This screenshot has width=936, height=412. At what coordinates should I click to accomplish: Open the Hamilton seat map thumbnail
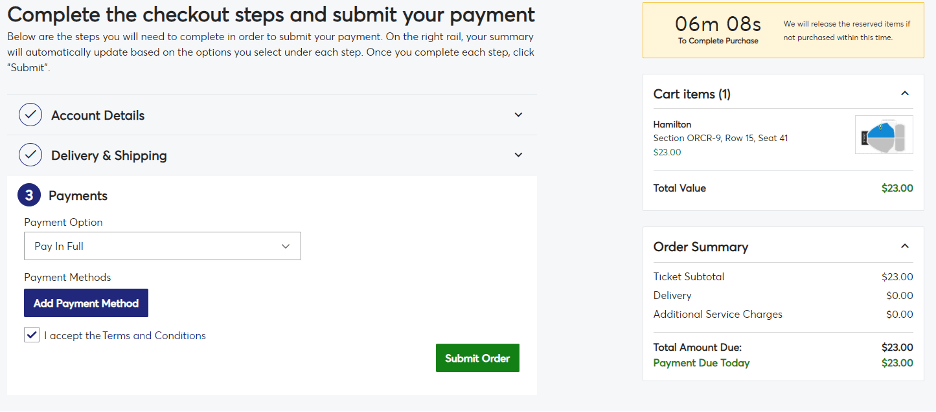pos(883,134)
